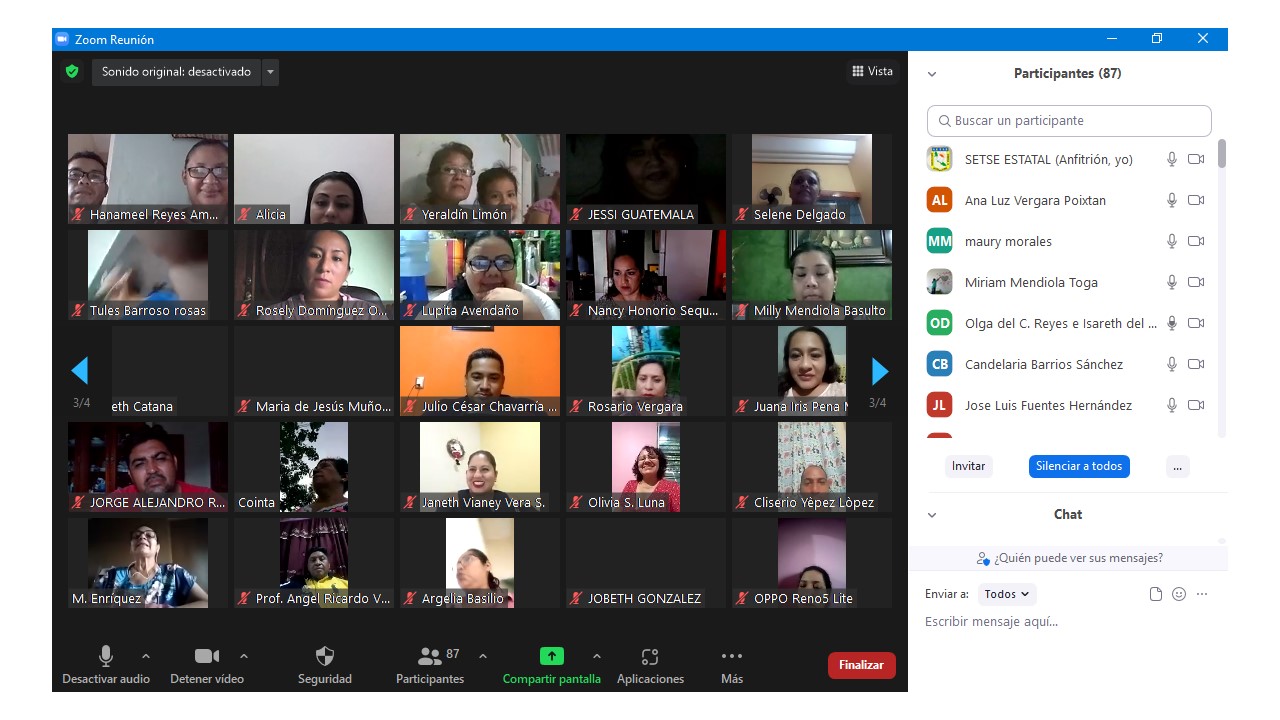Start sharing with Compartir pantalla
The height and width of the screenshot is (720, 1280).
coord(552,666)
